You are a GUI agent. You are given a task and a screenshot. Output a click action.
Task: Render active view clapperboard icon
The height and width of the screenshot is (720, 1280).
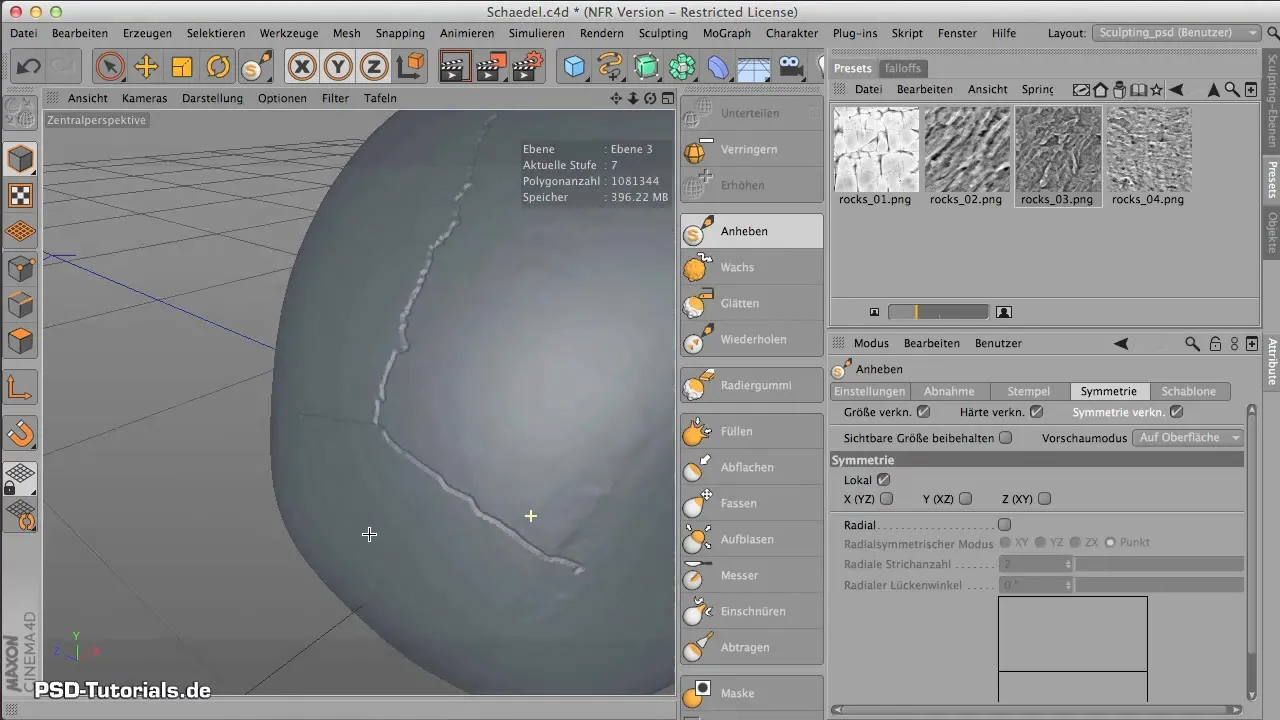tap(455, 67)
